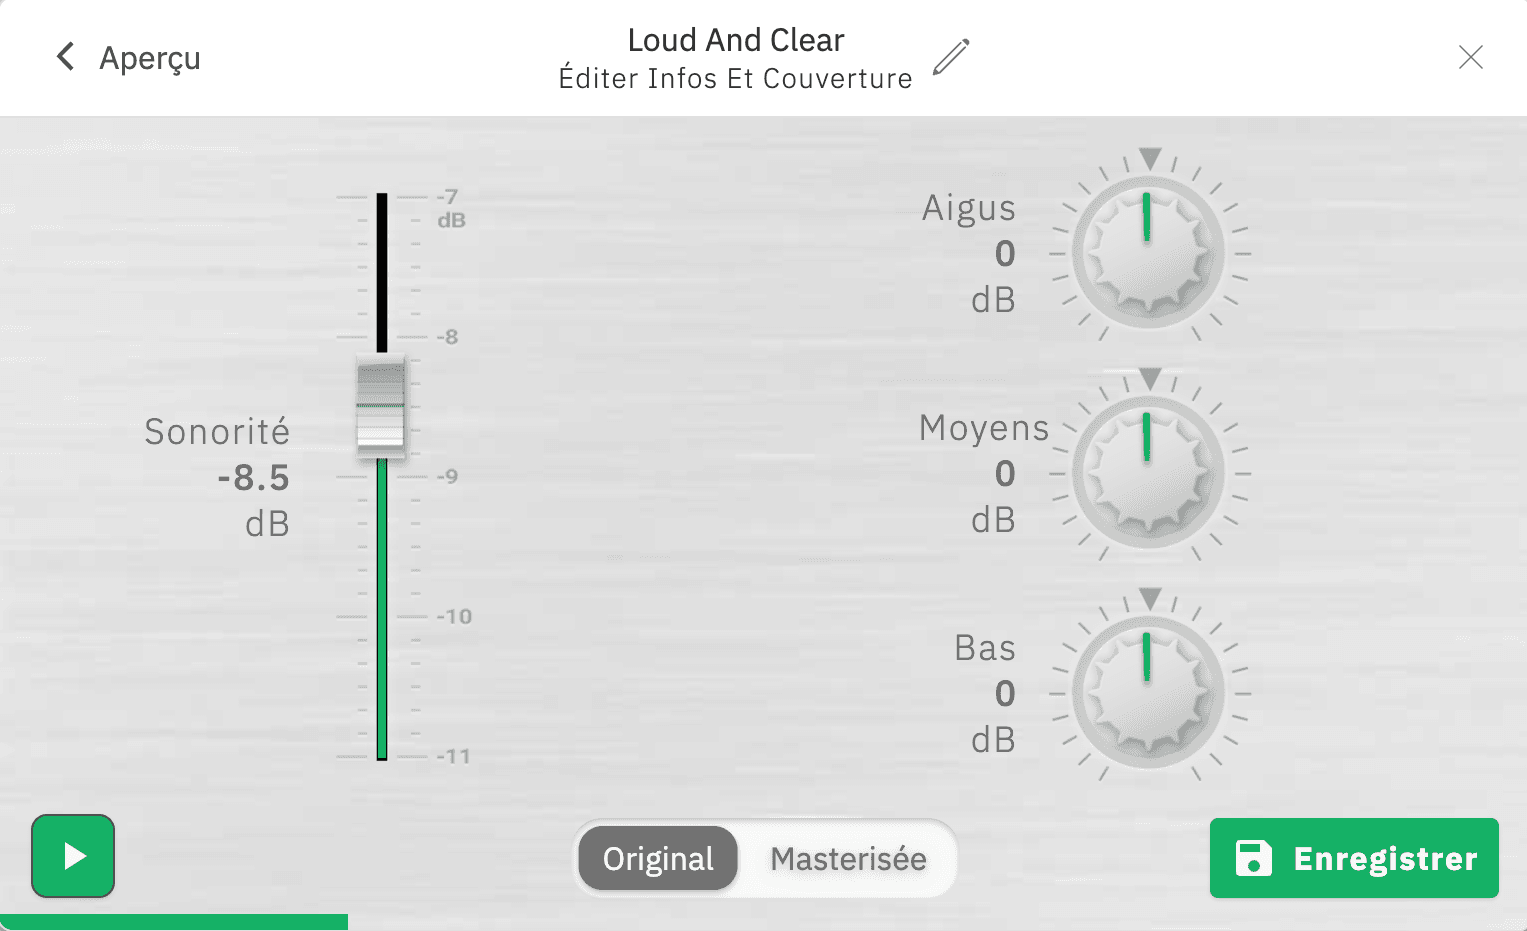Click the green play button

73,856
